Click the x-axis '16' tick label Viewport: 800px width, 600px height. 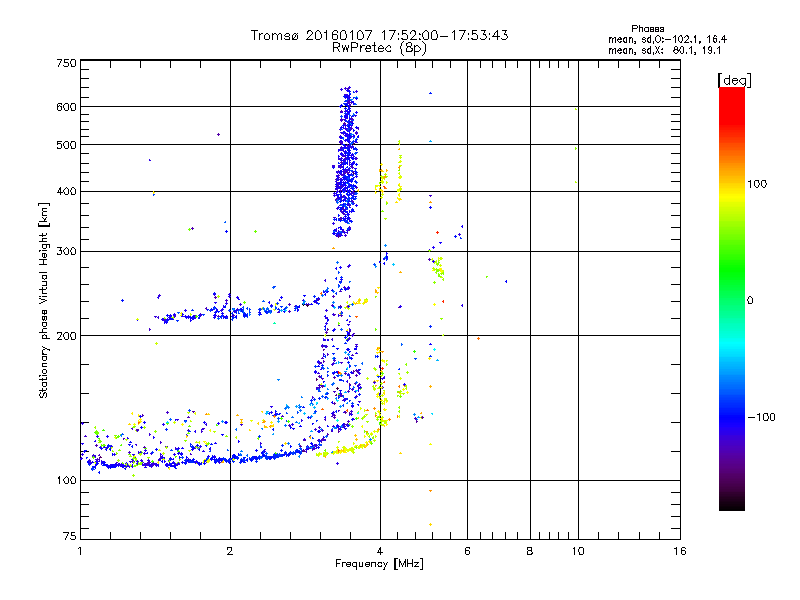coord(680,551)
